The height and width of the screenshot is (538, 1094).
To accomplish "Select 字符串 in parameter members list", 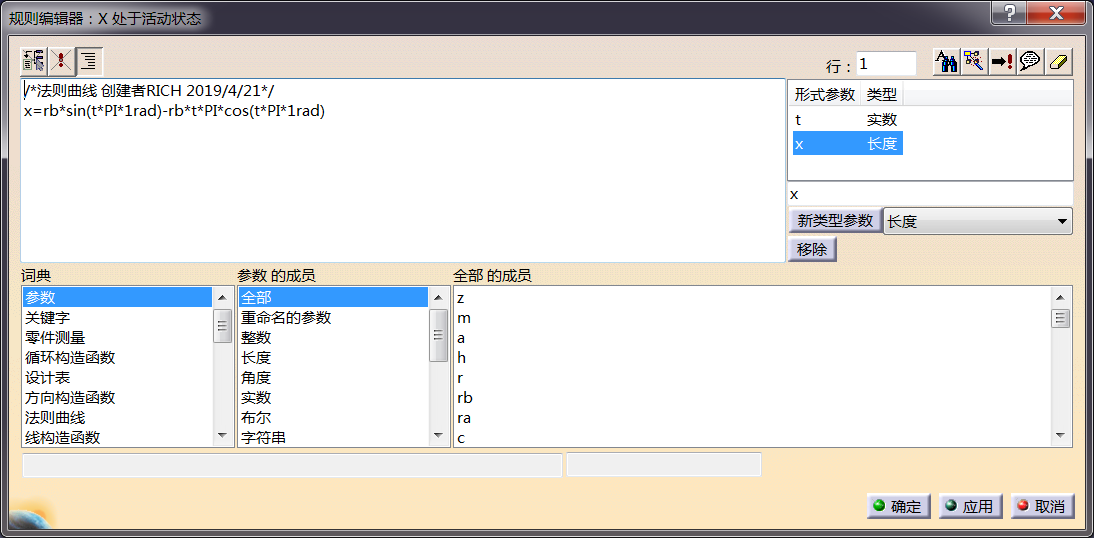I will tap(333, 438).
